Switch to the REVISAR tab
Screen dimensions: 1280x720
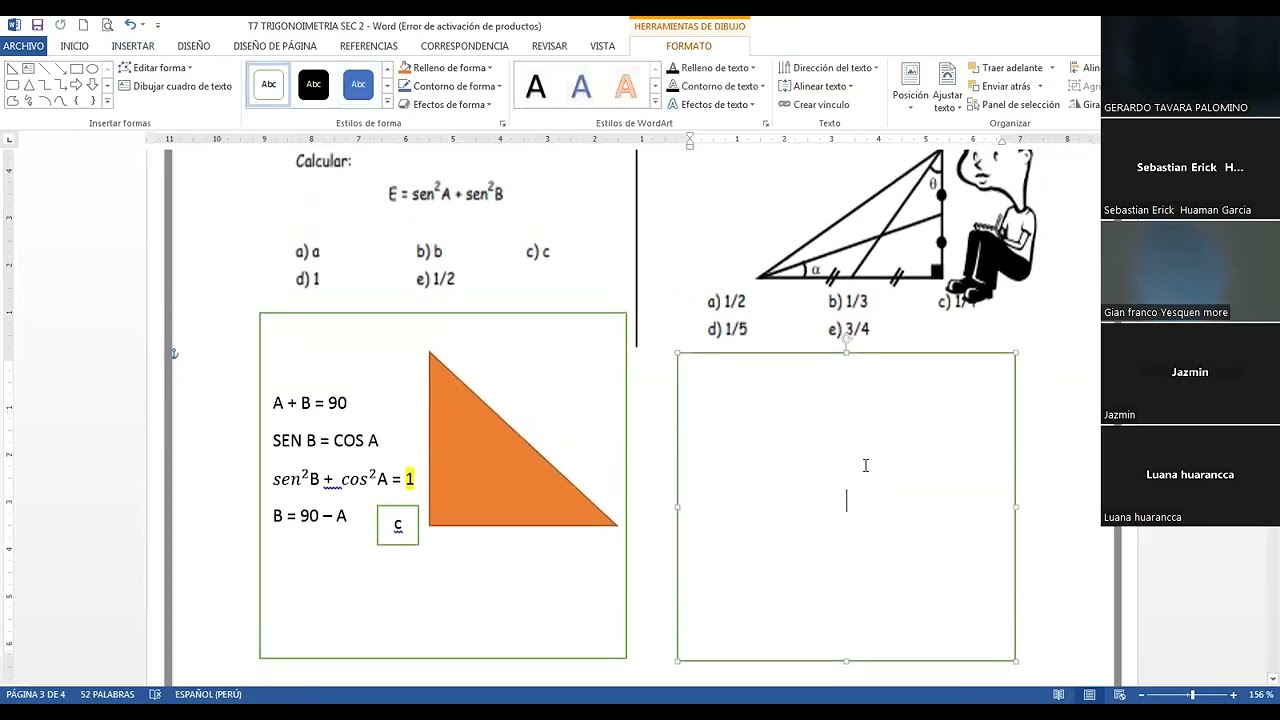549,46
